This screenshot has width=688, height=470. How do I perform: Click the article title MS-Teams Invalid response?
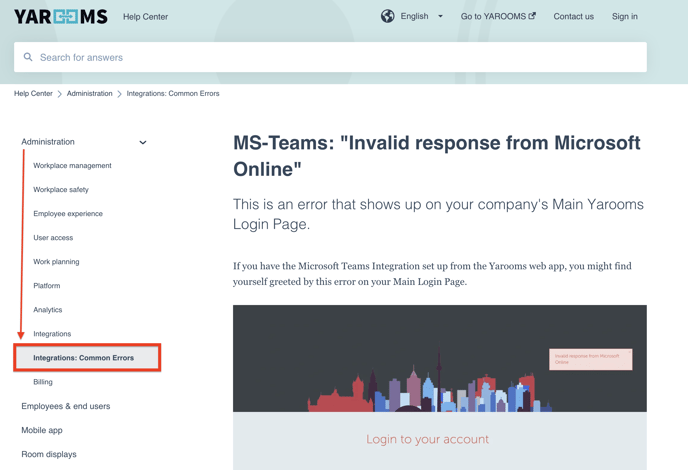(437, 156)
